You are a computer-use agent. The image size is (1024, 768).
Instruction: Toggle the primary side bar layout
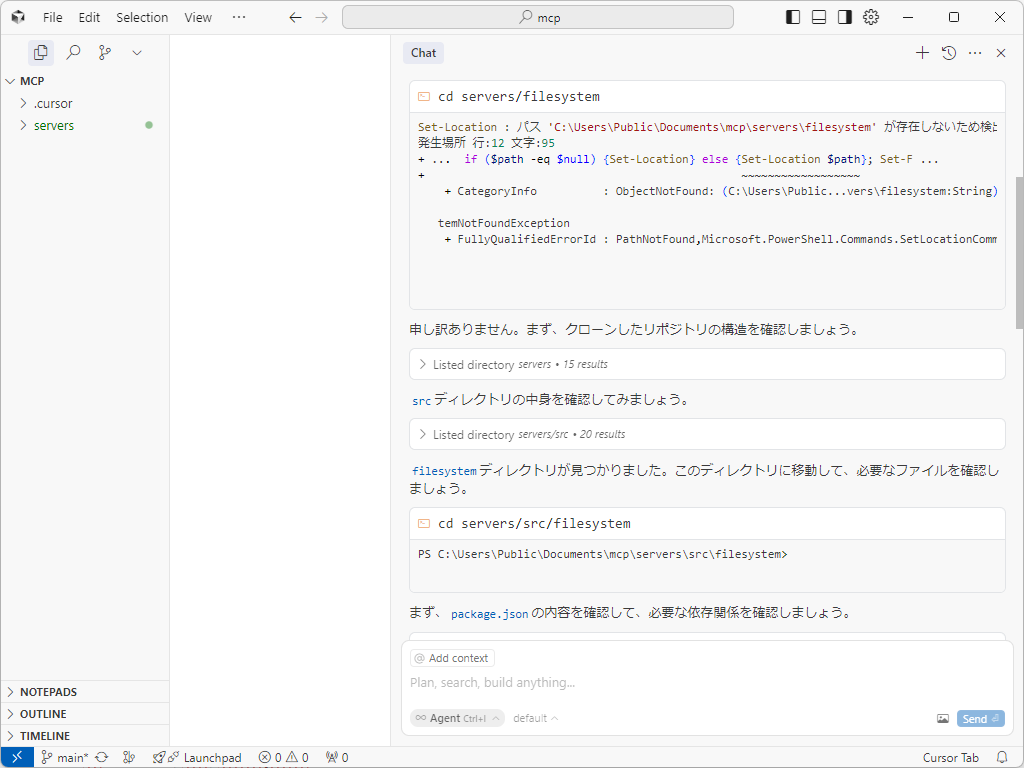[x=793, y=17]
